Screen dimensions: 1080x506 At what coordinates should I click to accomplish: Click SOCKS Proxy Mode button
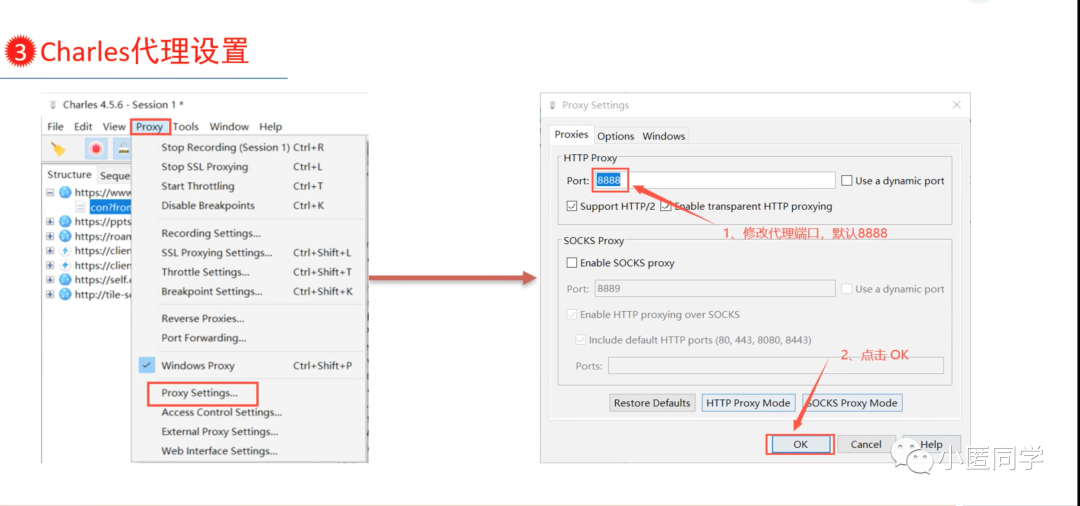coord(853,403)
